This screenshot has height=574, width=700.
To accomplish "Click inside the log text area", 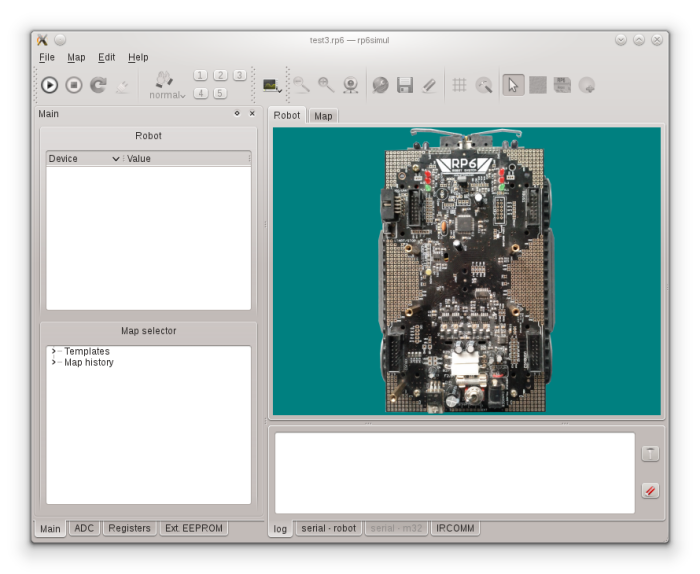I will coord(454,473).
